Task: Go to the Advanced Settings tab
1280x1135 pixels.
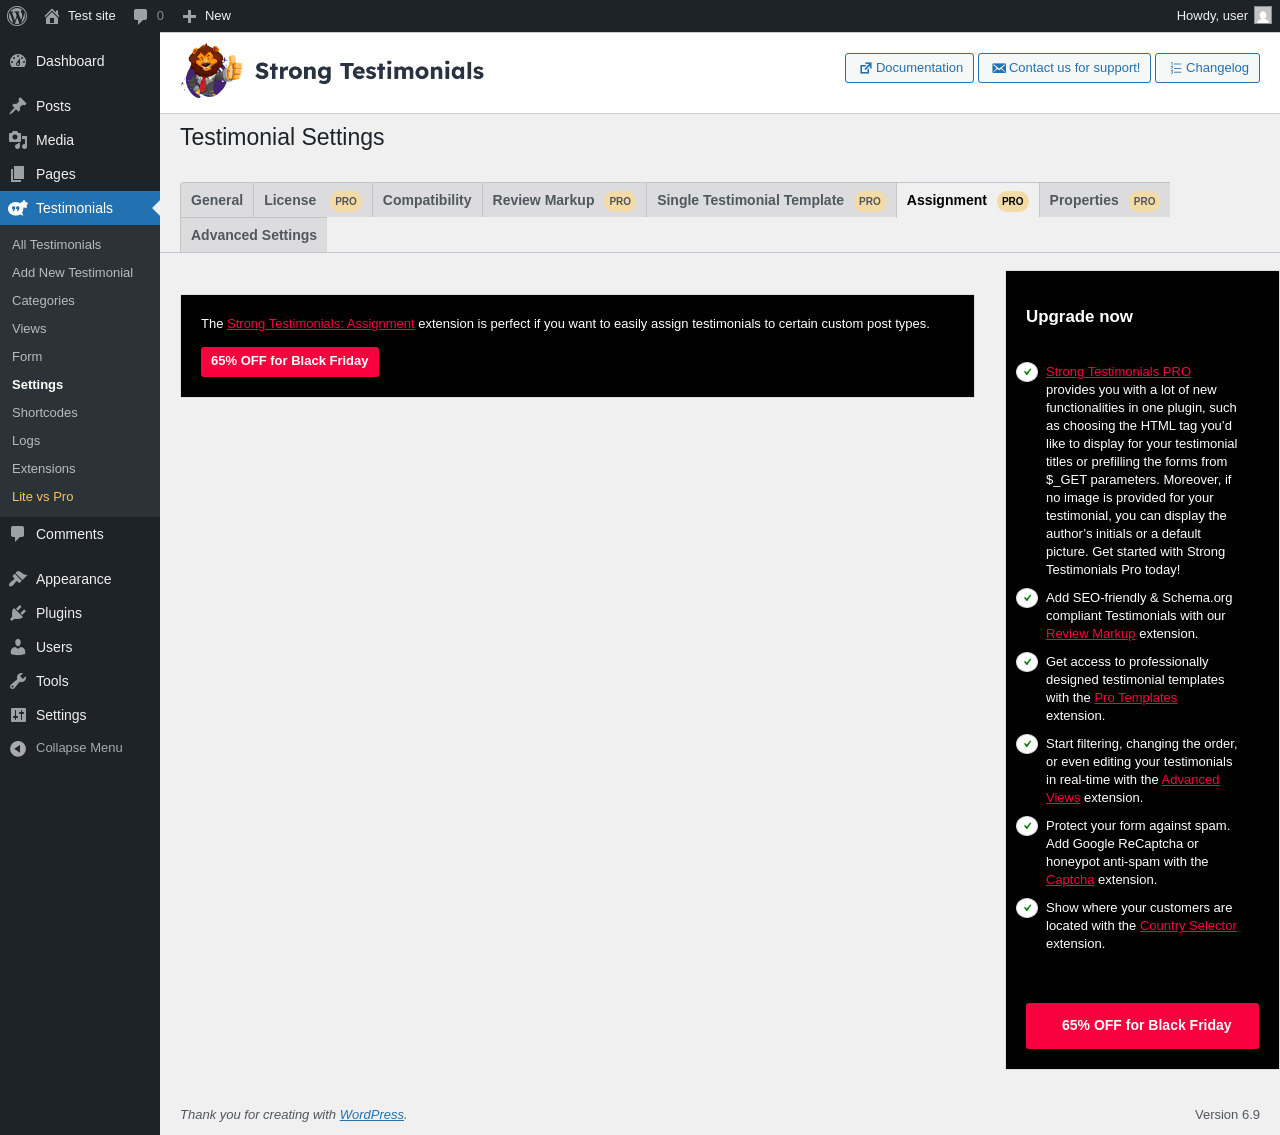Action: pyautogui.click(x=254, y=235)
